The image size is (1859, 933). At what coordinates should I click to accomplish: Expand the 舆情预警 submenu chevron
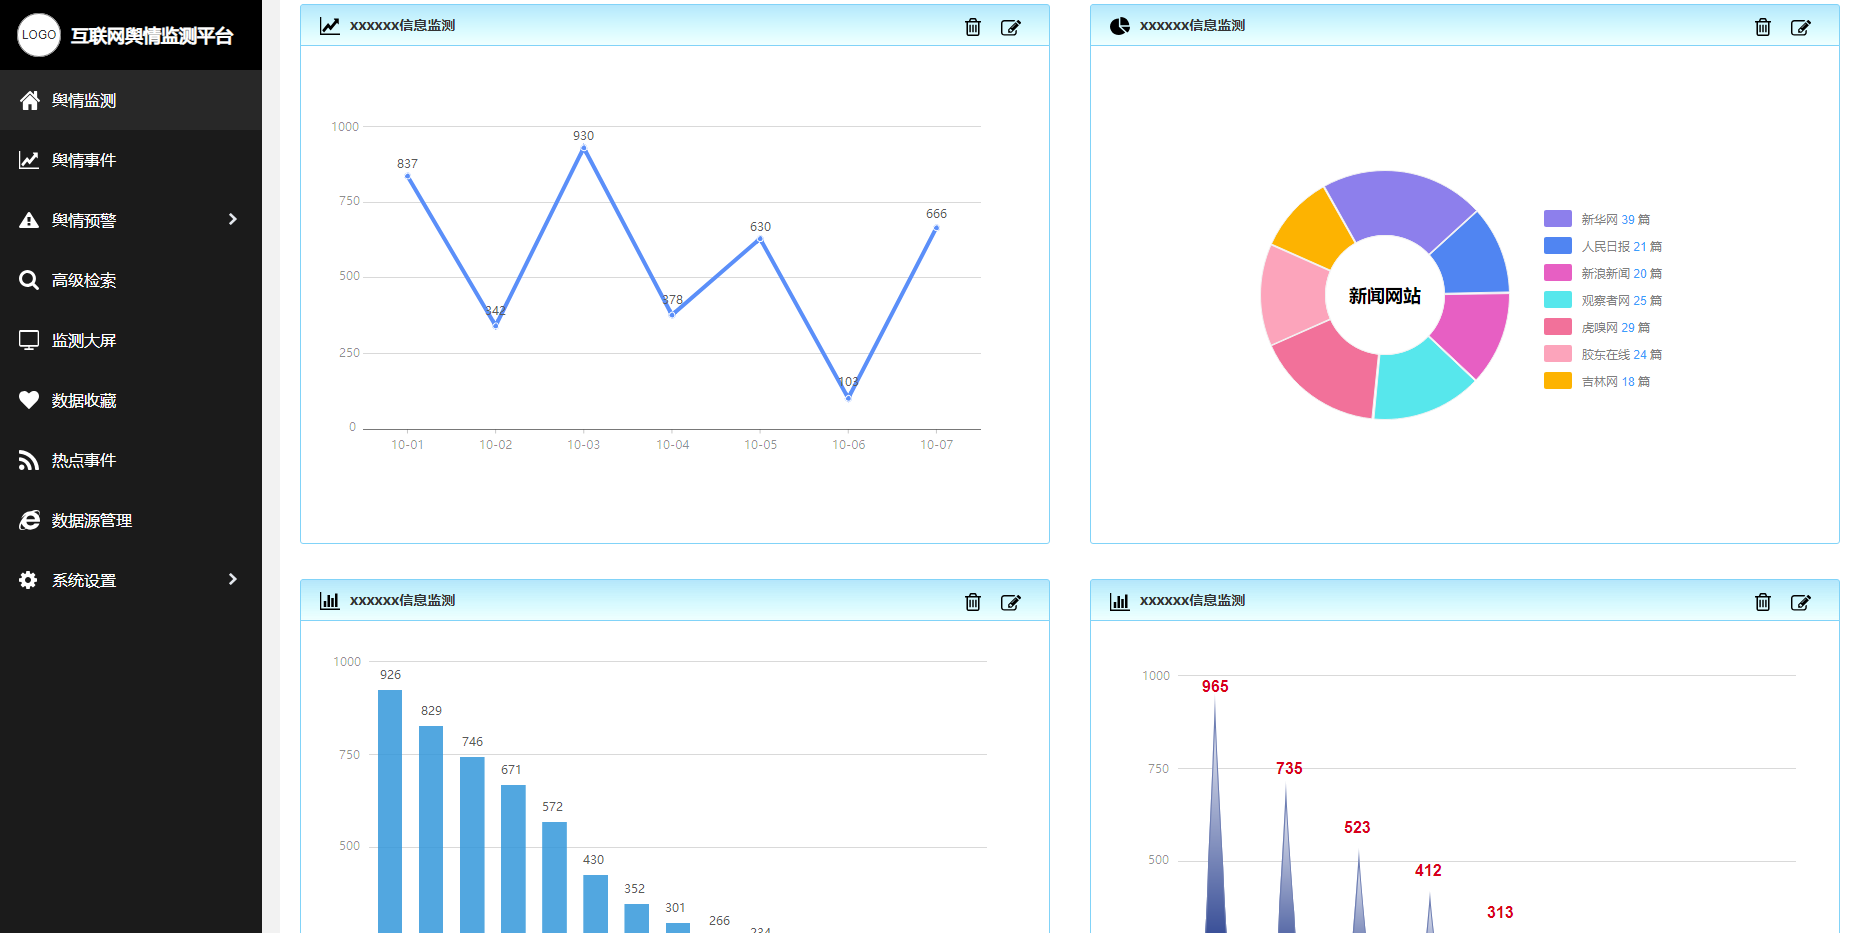pos(233,219)
